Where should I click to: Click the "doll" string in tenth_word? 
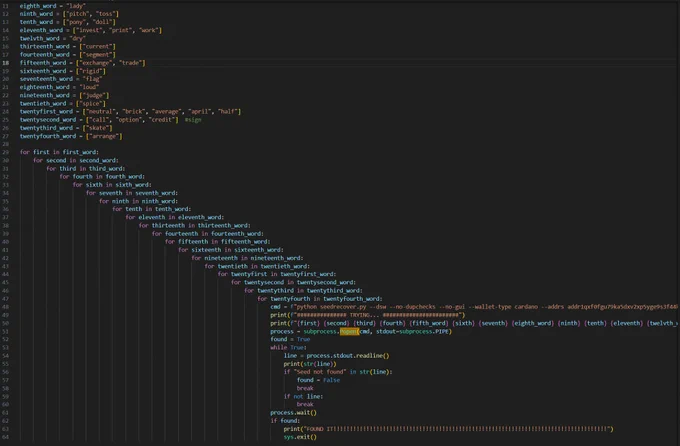point(103,22)
